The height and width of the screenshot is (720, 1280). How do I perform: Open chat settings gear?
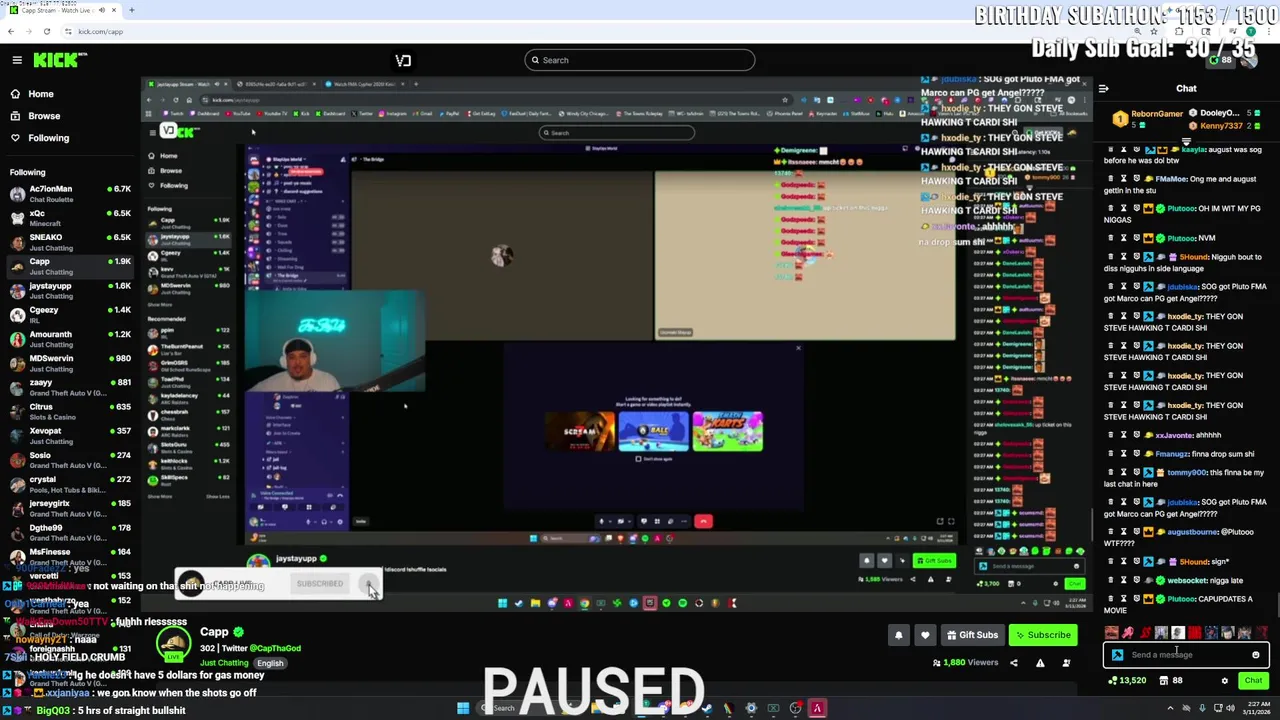(x=1224, y=681)
